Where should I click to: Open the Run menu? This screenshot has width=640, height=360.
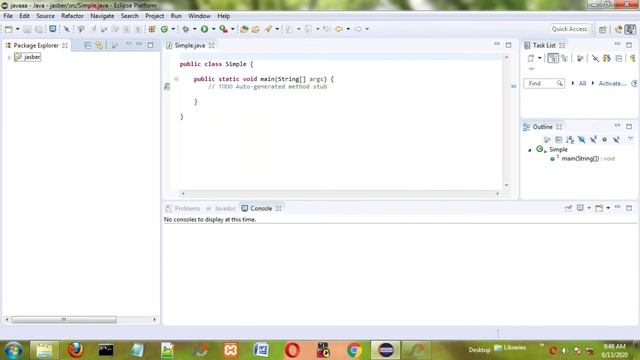[x=176, y=16]
